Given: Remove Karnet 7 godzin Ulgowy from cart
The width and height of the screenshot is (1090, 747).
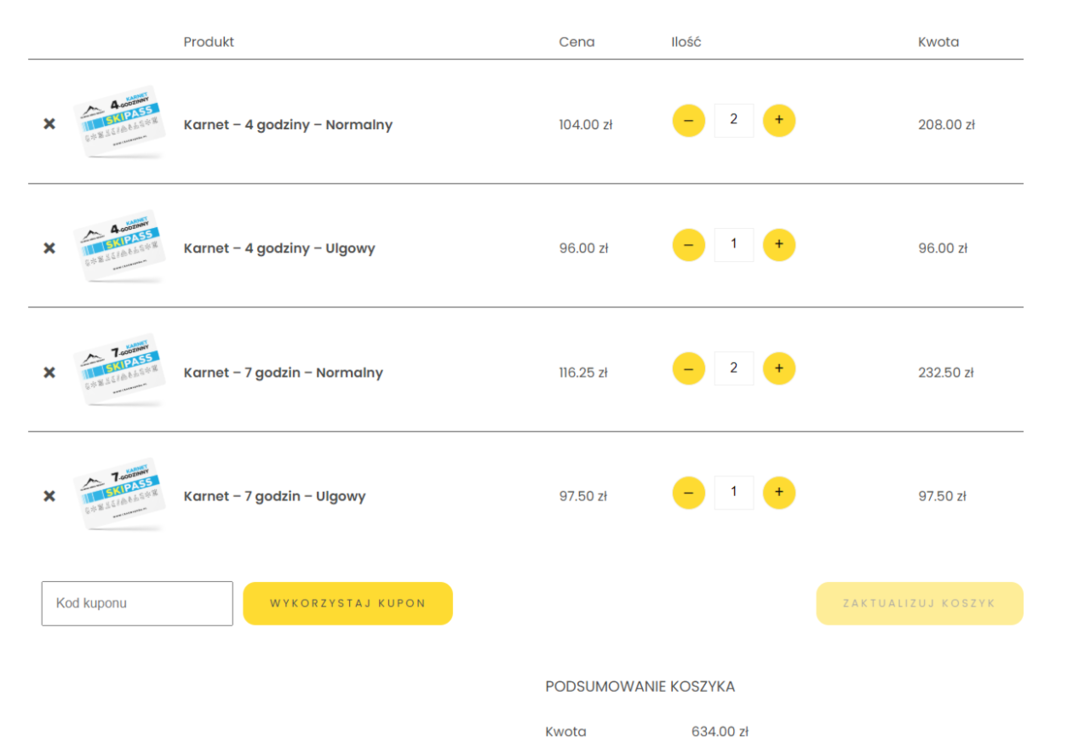Looking at the screenshot, I should point(49,496).
